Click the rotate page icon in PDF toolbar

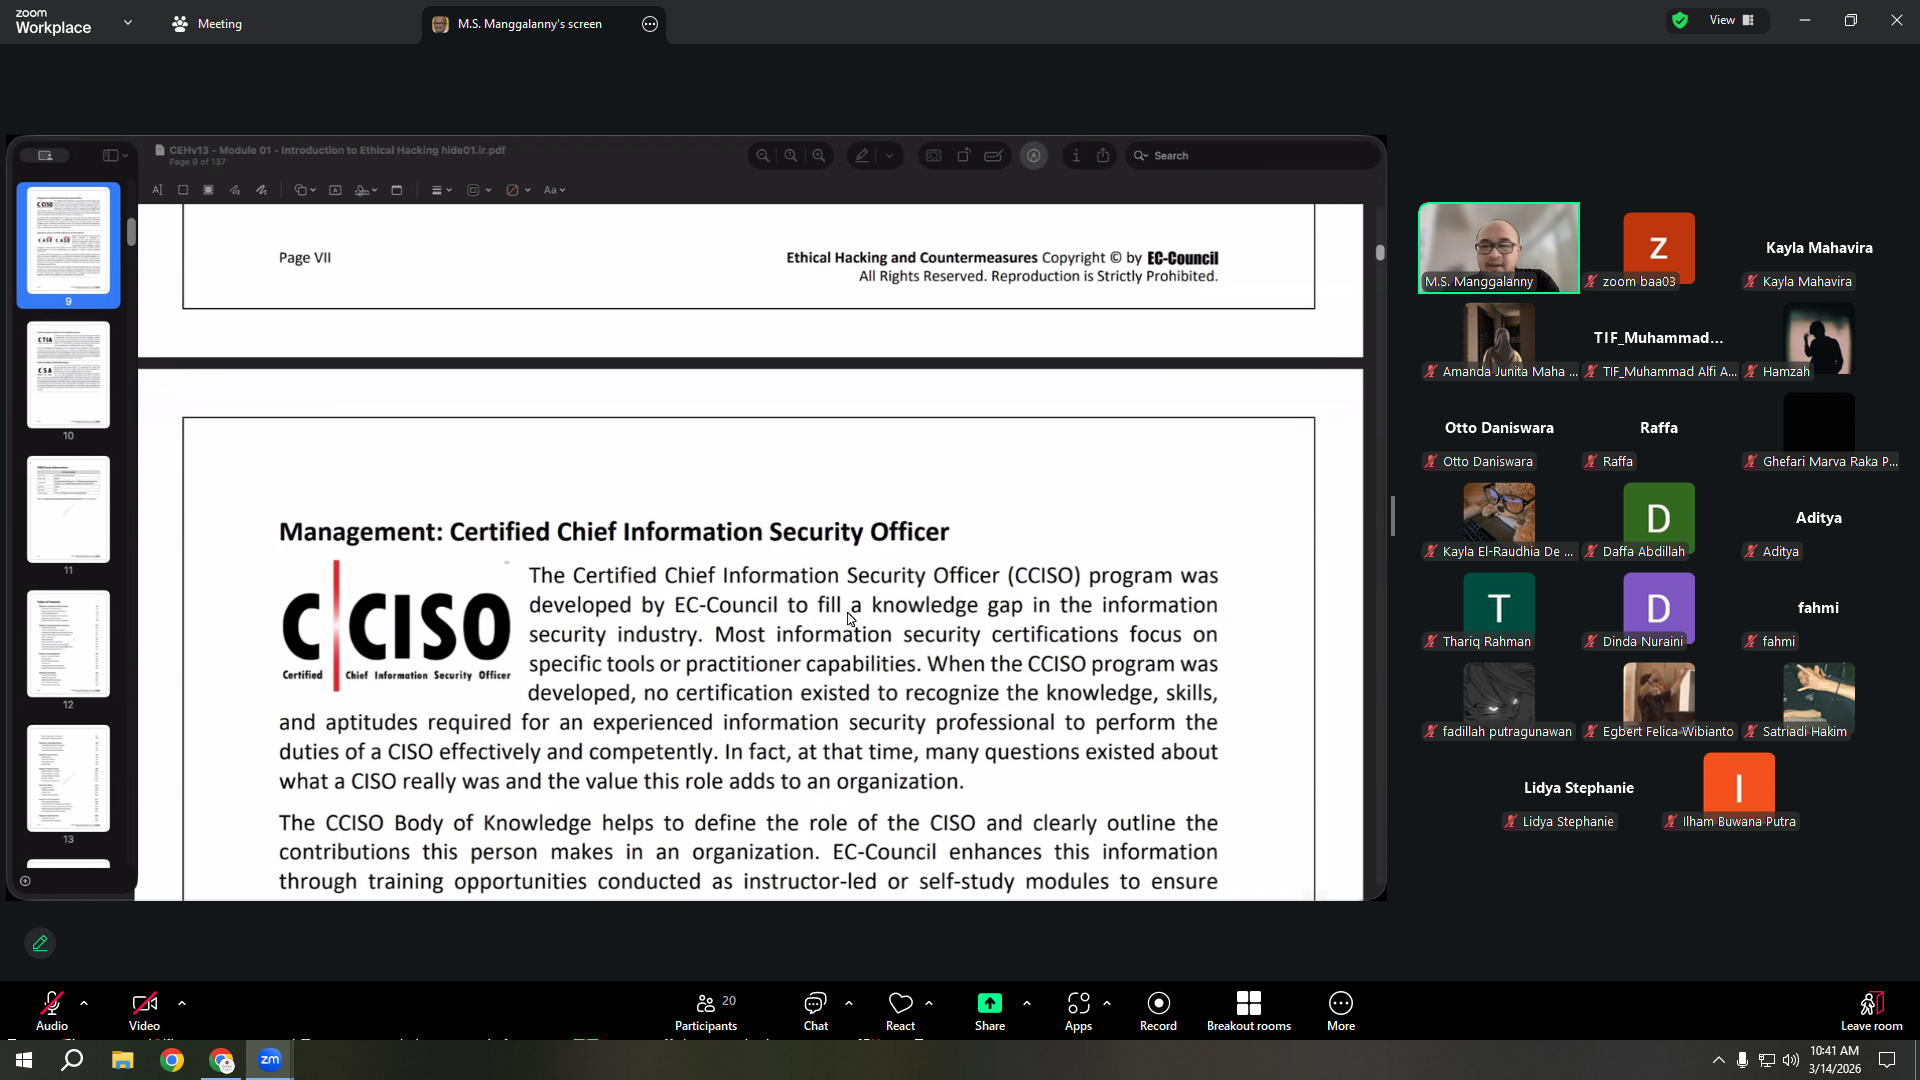tap(964, 156)
